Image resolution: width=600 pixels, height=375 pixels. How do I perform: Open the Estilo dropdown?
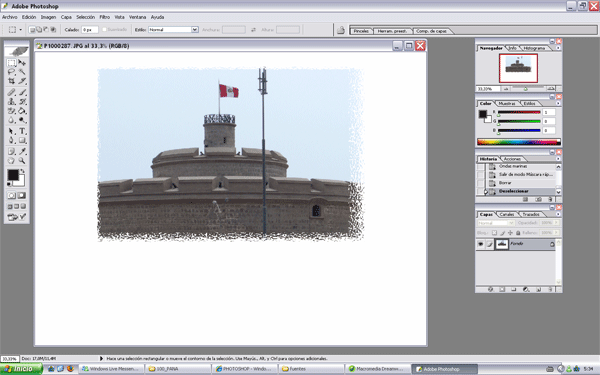click(x=195, y=29)
